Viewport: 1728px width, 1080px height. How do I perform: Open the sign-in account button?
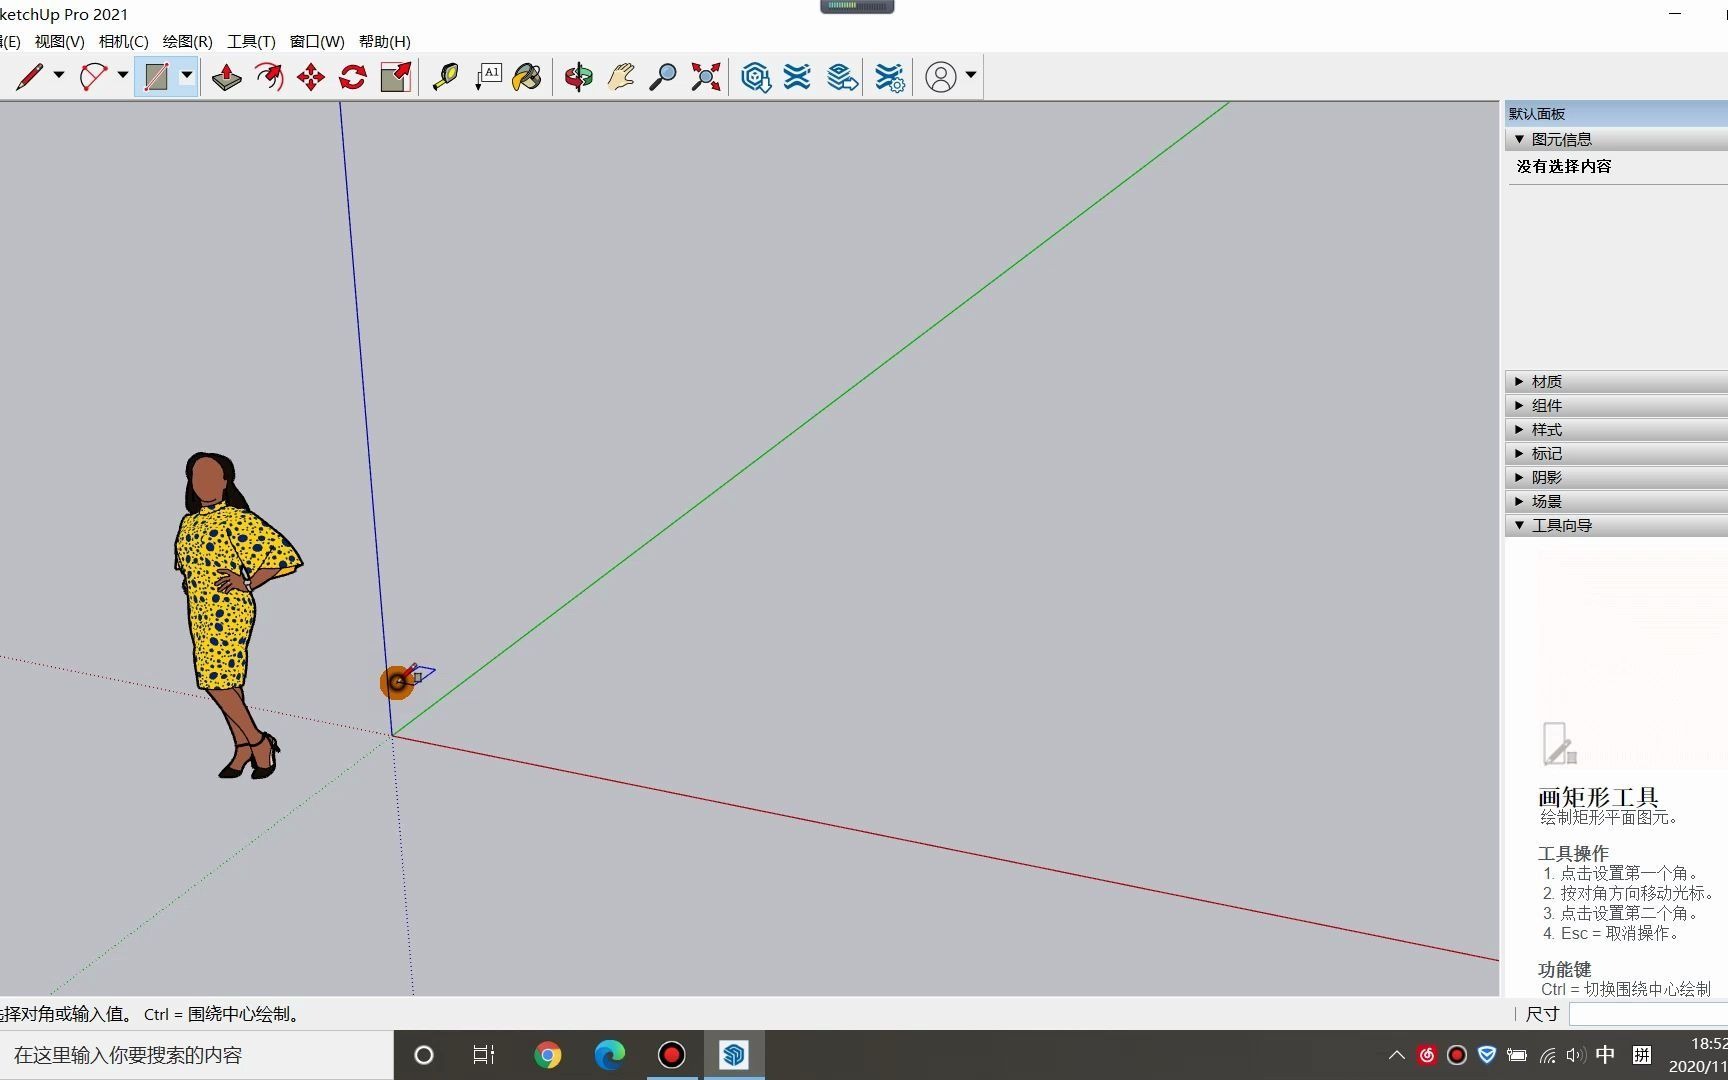pos(941,76)
